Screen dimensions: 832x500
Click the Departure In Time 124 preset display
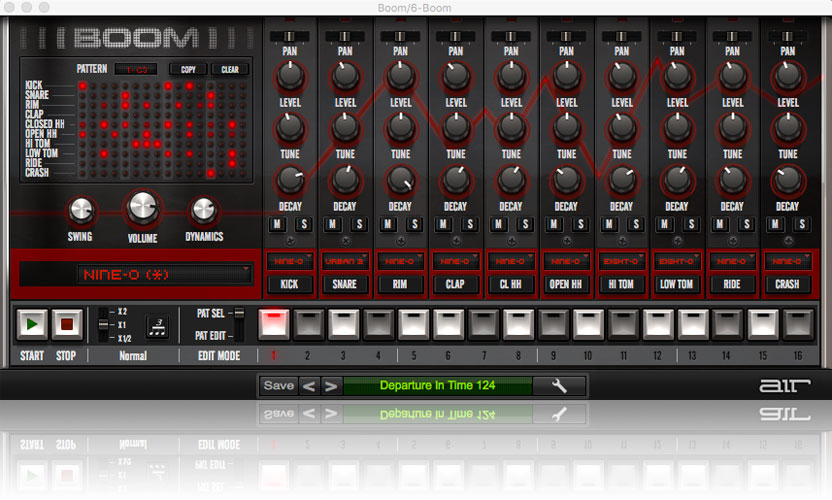click(x=437, y=386)
